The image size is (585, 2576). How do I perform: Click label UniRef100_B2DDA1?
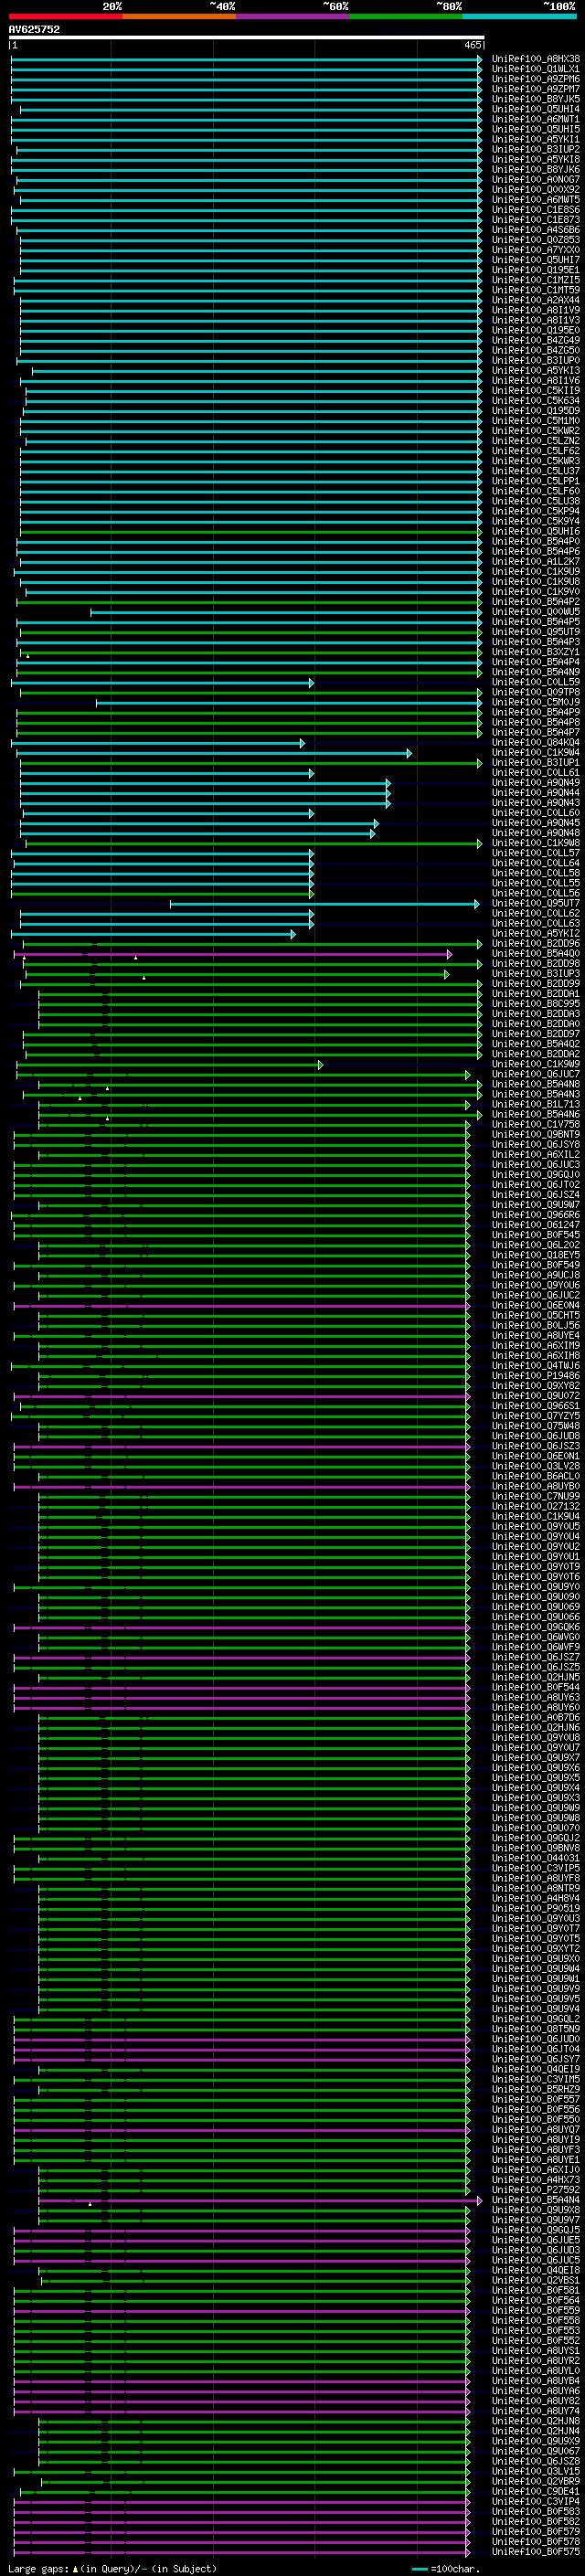coord(536,994)
